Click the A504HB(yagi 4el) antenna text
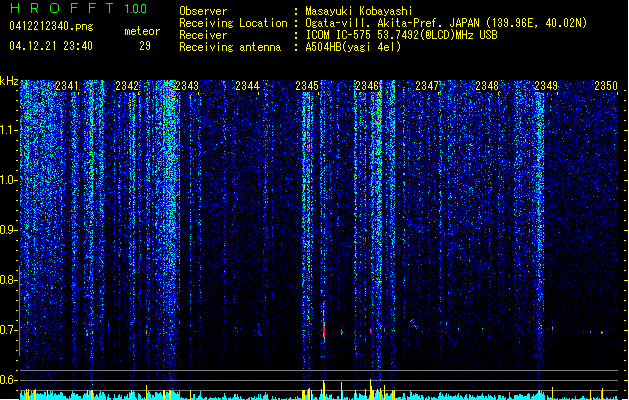The image size is (629, 400). coord(353,47)
